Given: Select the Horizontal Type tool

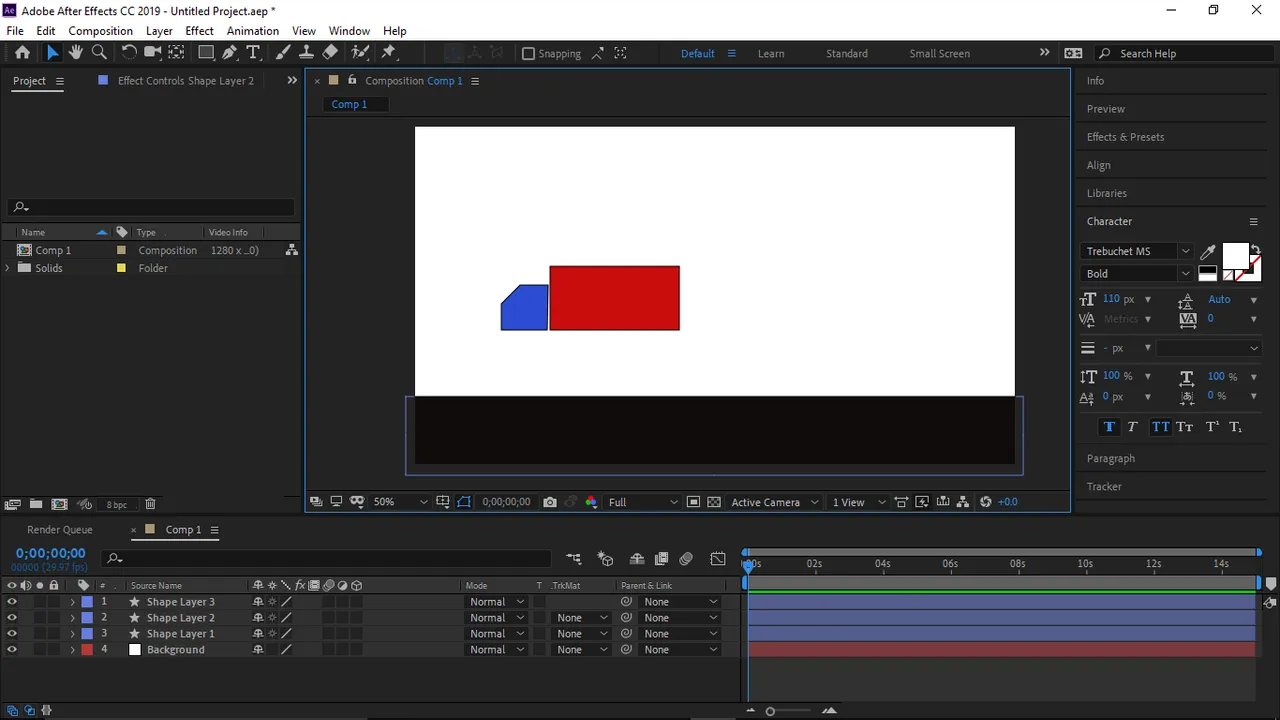Looking at the screenshot, I should coord(253,53).
